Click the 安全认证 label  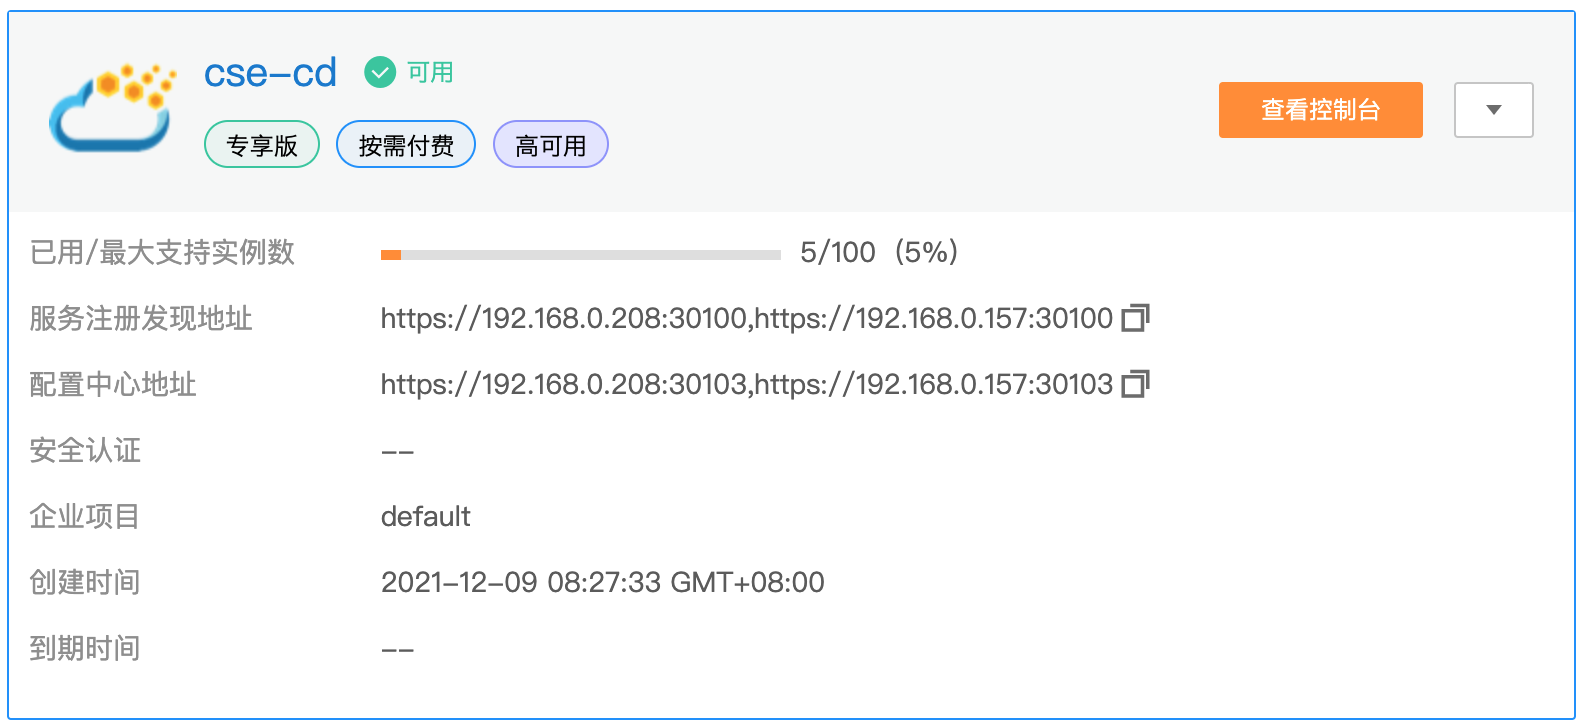(85, 450)
